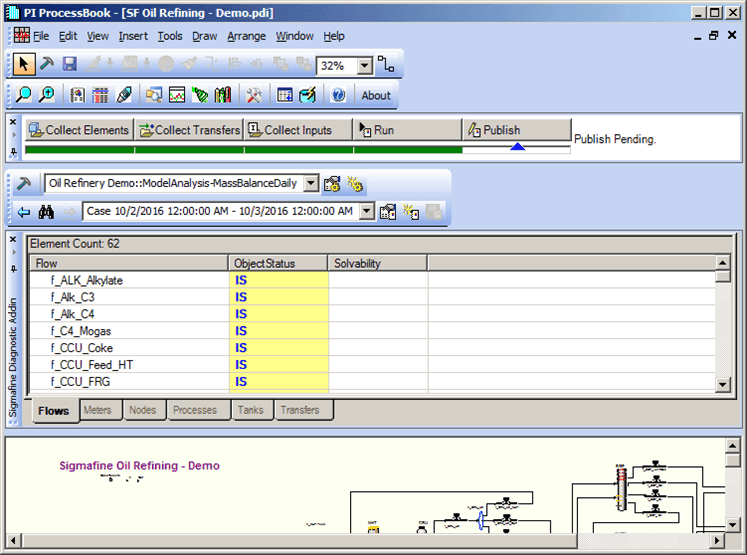Click the Collect Transfers button

(x=190, y=130)
